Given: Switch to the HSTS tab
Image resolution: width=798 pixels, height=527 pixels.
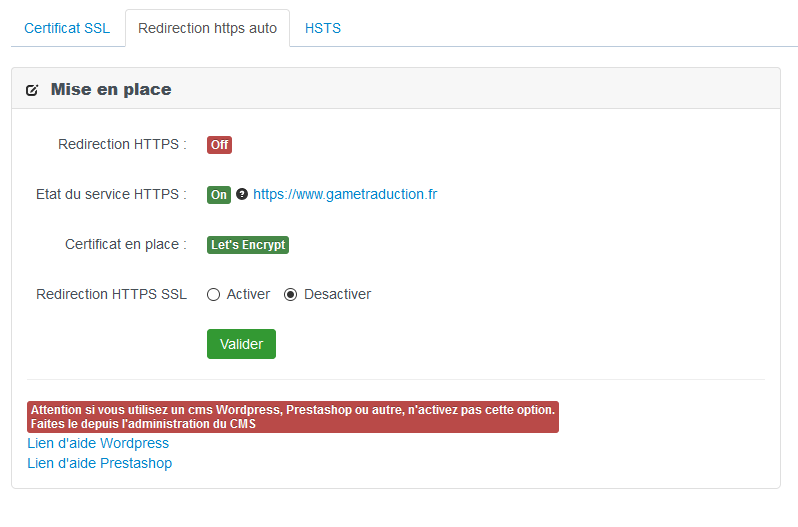Looking at the screenshot, I should [x=323, y=28].
